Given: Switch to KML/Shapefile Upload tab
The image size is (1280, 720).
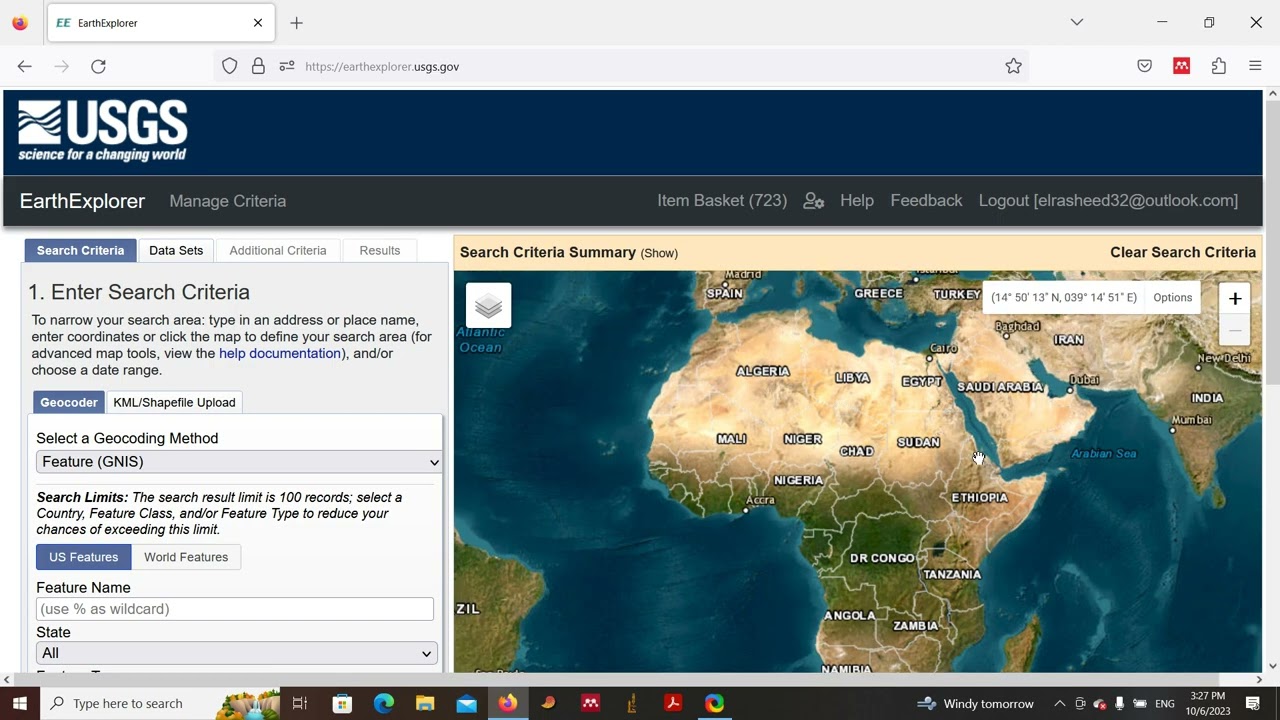Looking at the screenshot, I should pos(174,402).
